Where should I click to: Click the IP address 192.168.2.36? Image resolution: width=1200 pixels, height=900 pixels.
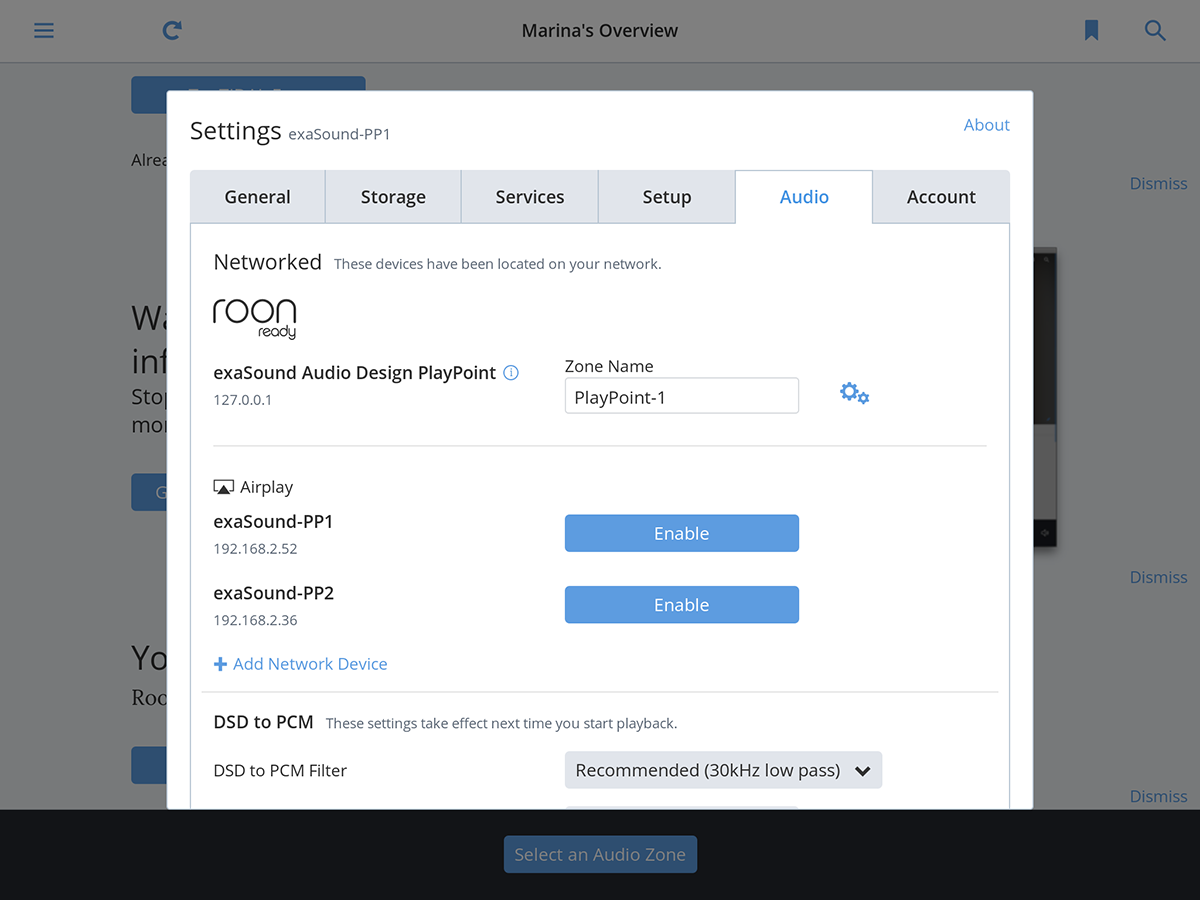click(x=255, y=621)
